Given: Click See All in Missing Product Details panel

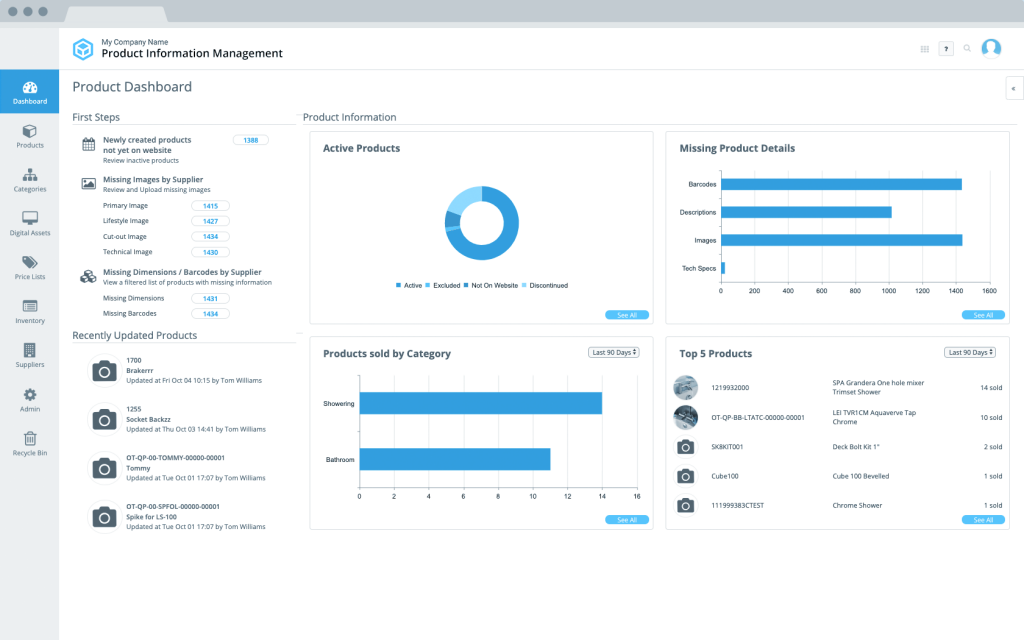Looking at the screenshot, I should [x=982, y=314].
